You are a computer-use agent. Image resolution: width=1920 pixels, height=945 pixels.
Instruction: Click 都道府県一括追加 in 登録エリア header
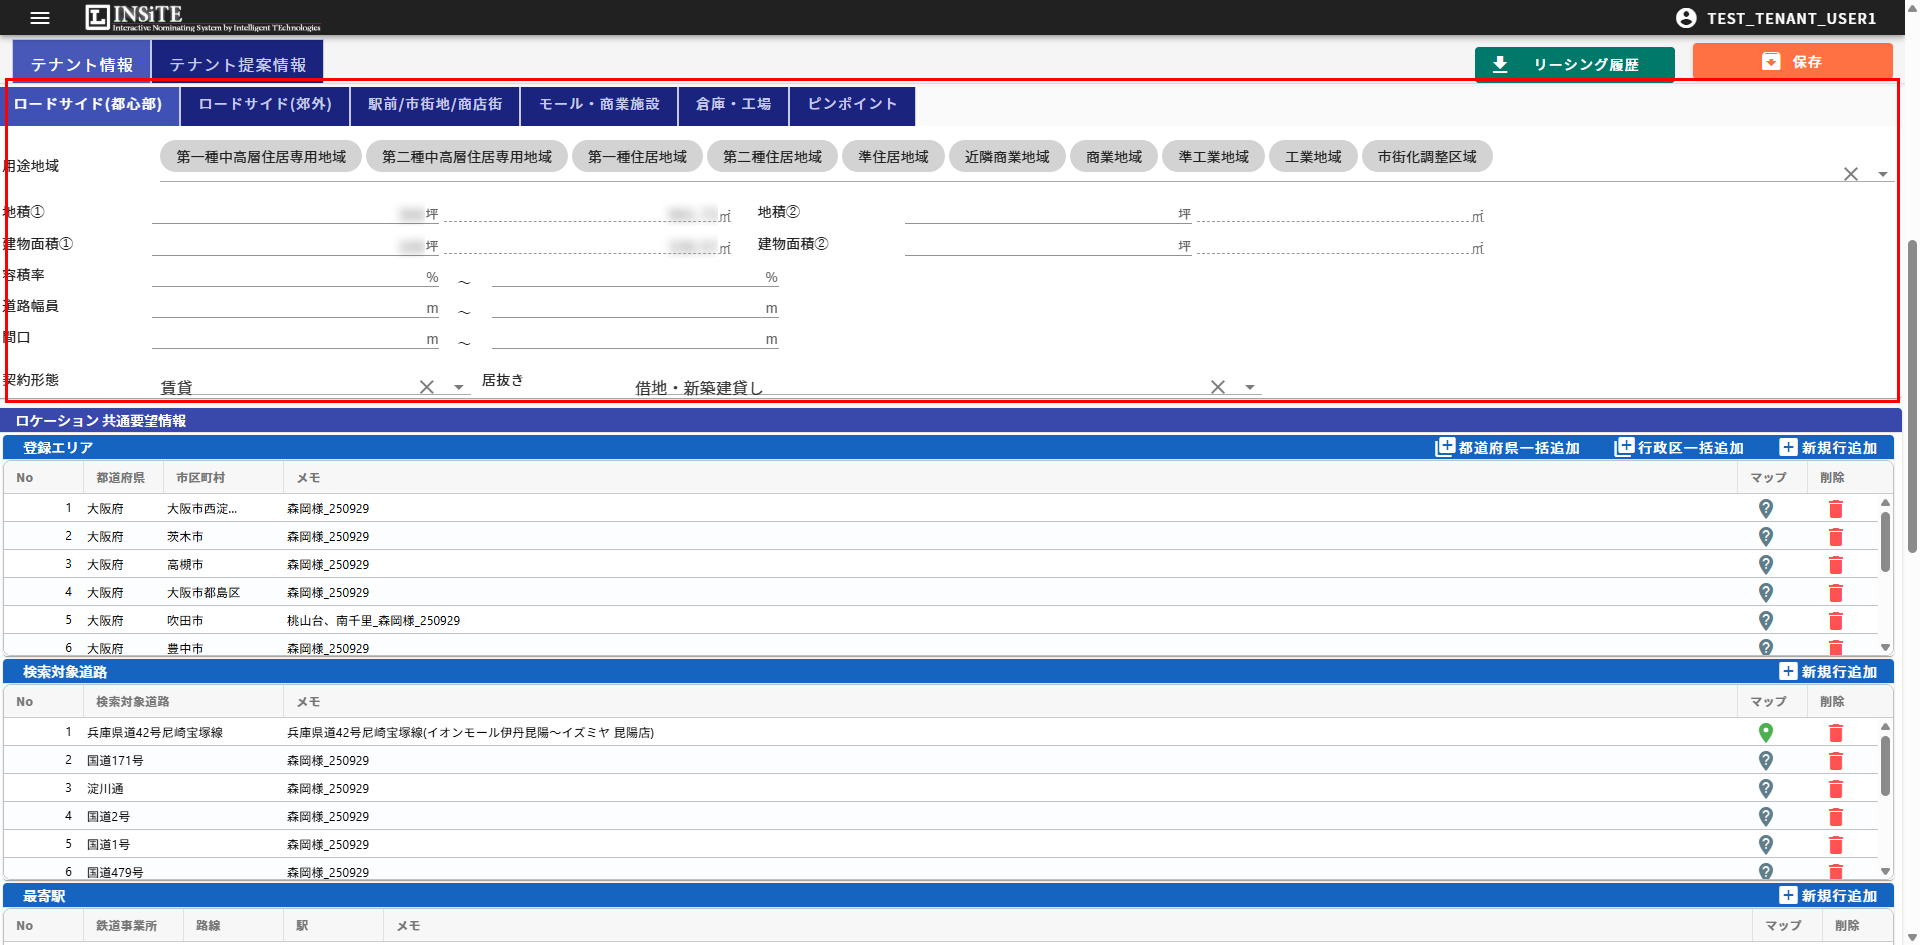[1508, 448]
